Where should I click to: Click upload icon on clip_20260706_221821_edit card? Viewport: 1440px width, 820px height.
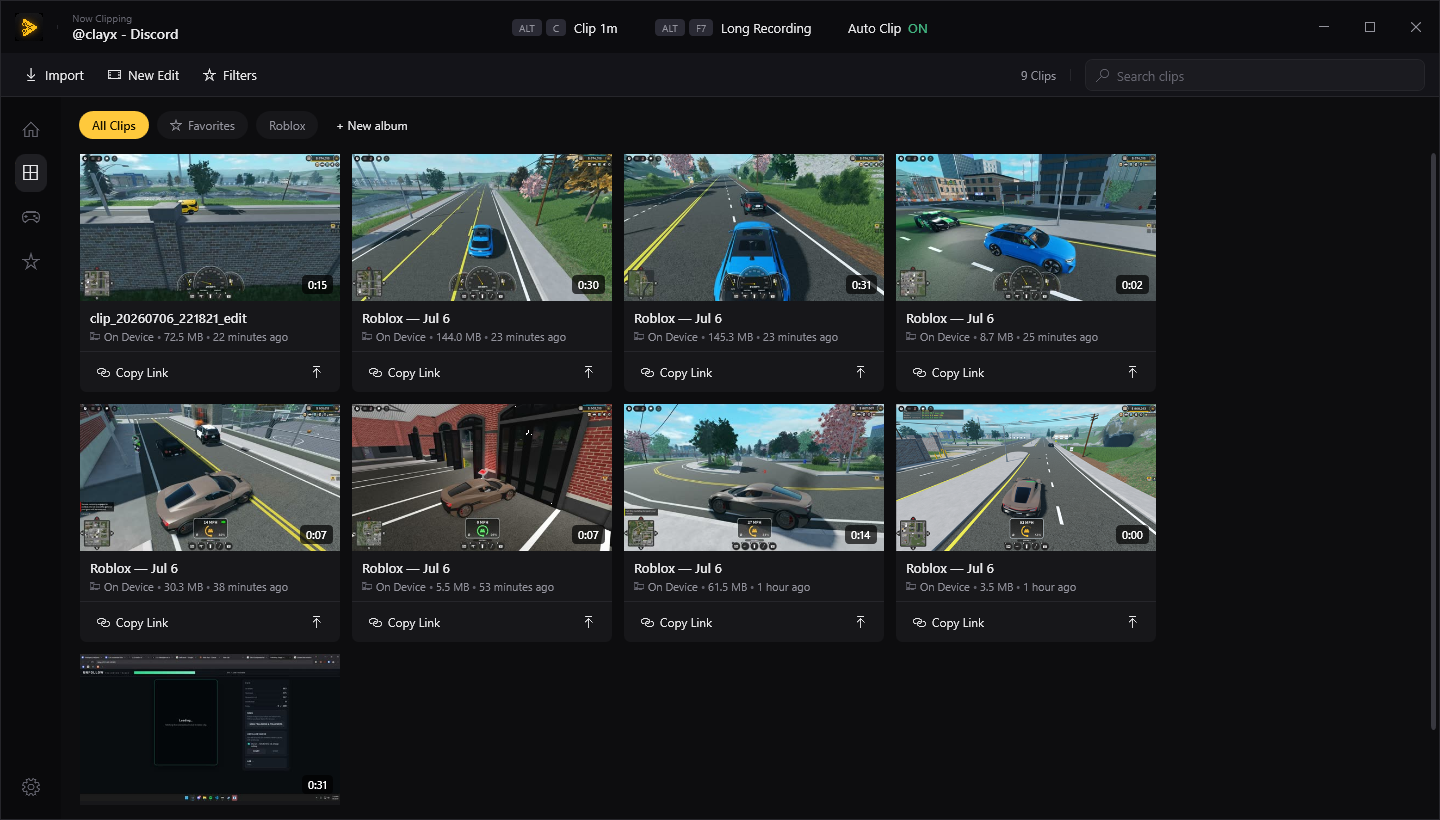point(316,372)
